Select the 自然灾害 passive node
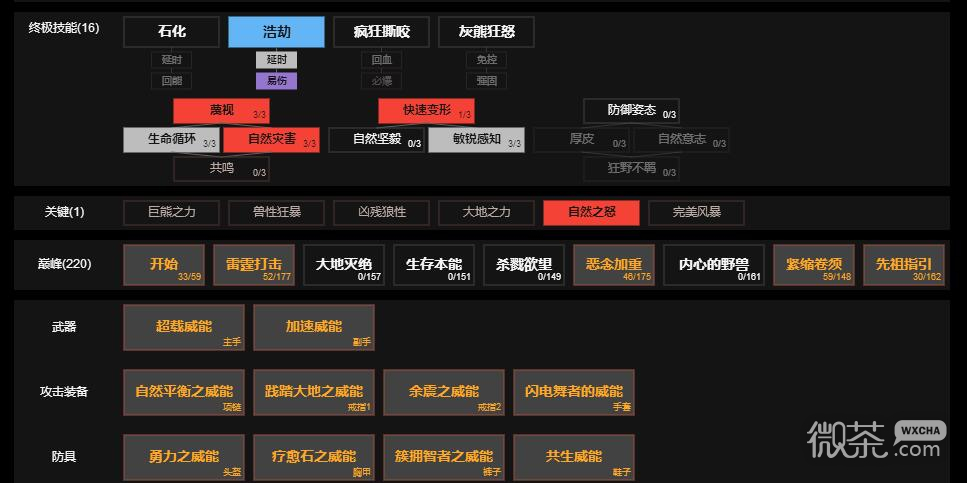The height and width of the screenshot is (483, 967). tap(271, 140)
